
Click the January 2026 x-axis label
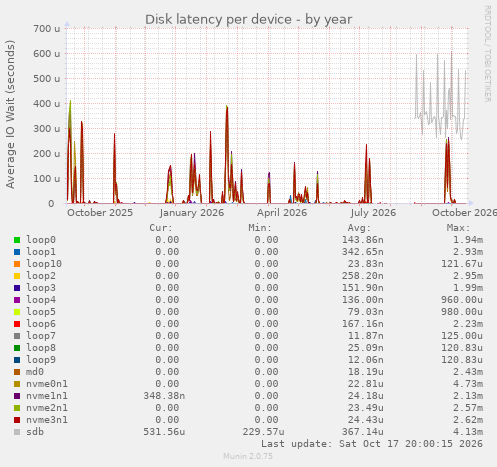click(x=192, y=213)
